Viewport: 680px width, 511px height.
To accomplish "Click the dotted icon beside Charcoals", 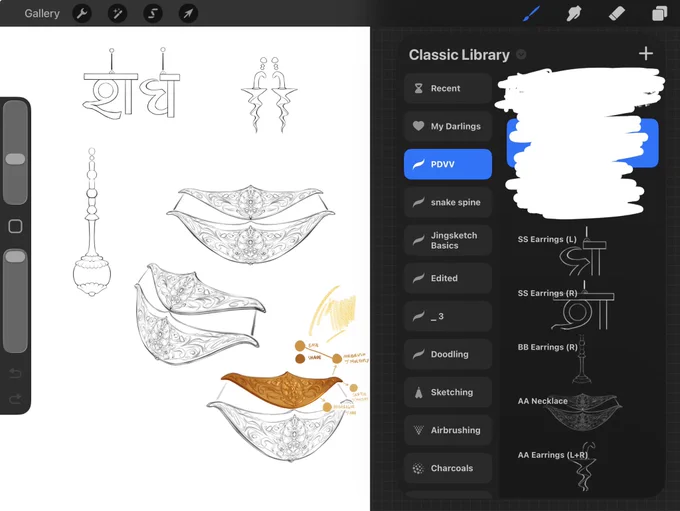I will 418,468.
